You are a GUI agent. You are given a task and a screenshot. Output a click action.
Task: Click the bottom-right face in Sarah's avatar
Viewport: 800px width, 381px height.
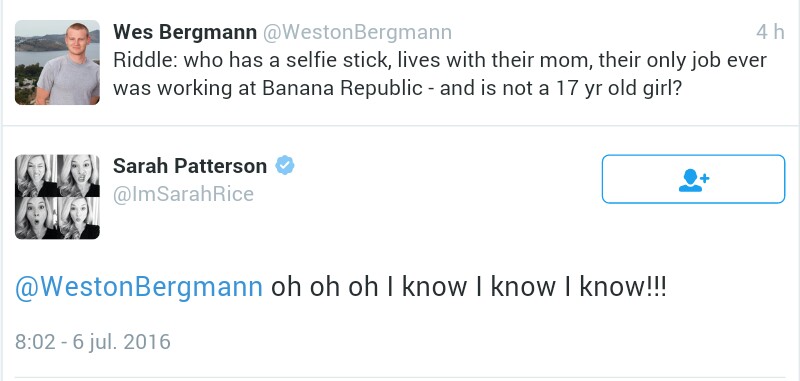79,218
